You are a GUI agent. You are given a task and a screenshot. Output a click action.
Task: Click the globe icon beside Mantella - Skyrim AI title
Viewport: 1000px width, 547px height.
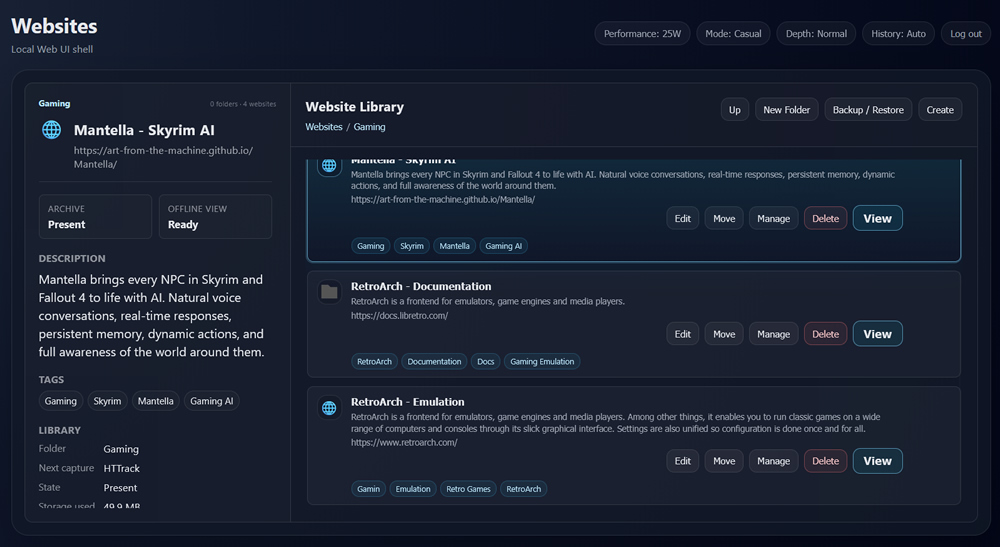pos(52,130)
